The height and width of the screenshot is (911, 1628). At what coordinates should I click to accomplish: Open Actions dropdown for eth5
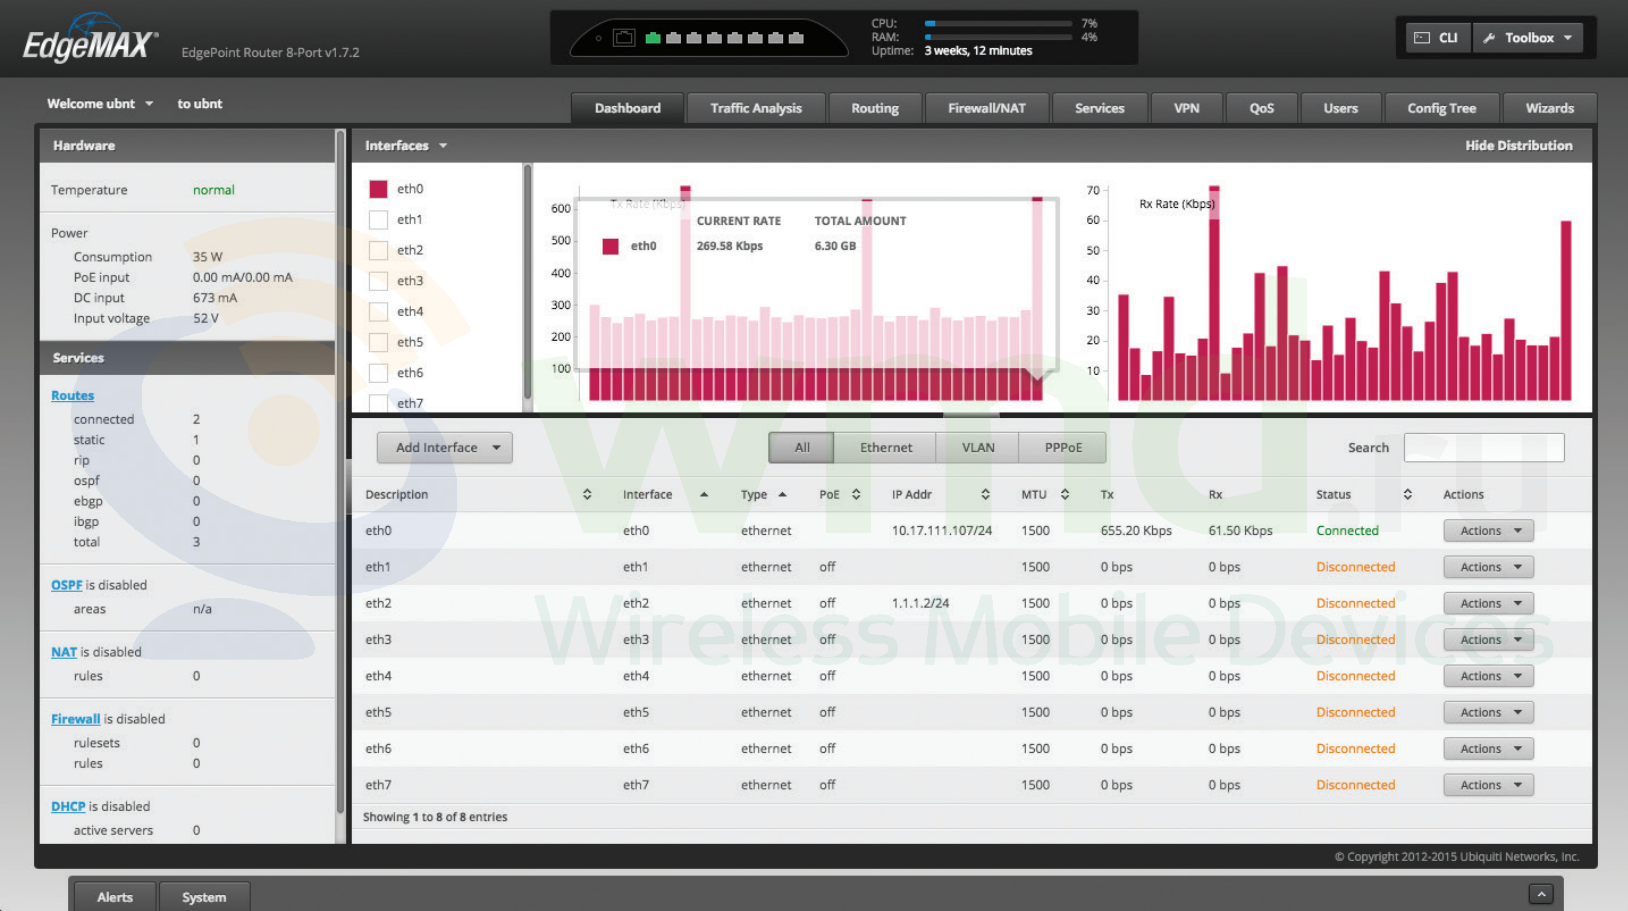tap(1489, 713)
